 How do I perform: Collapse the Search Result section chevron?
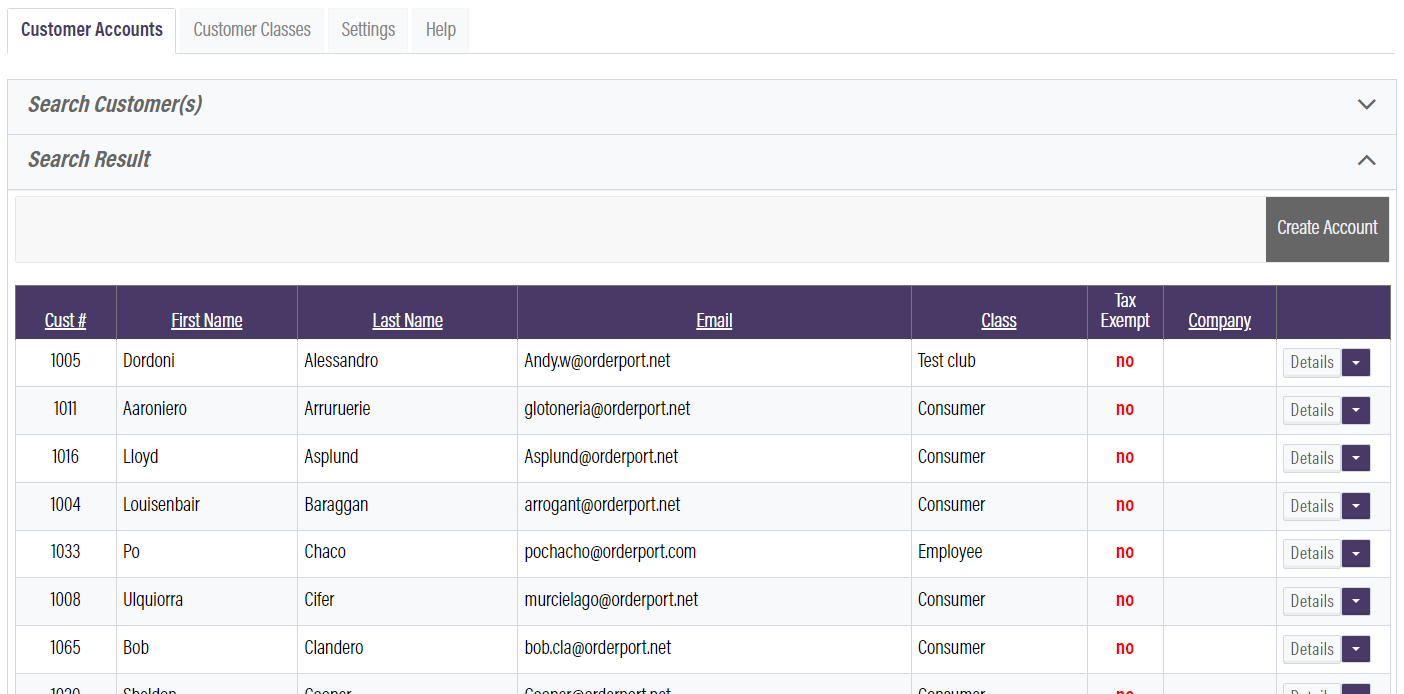pyautogui.click(x=1366, y=159)
